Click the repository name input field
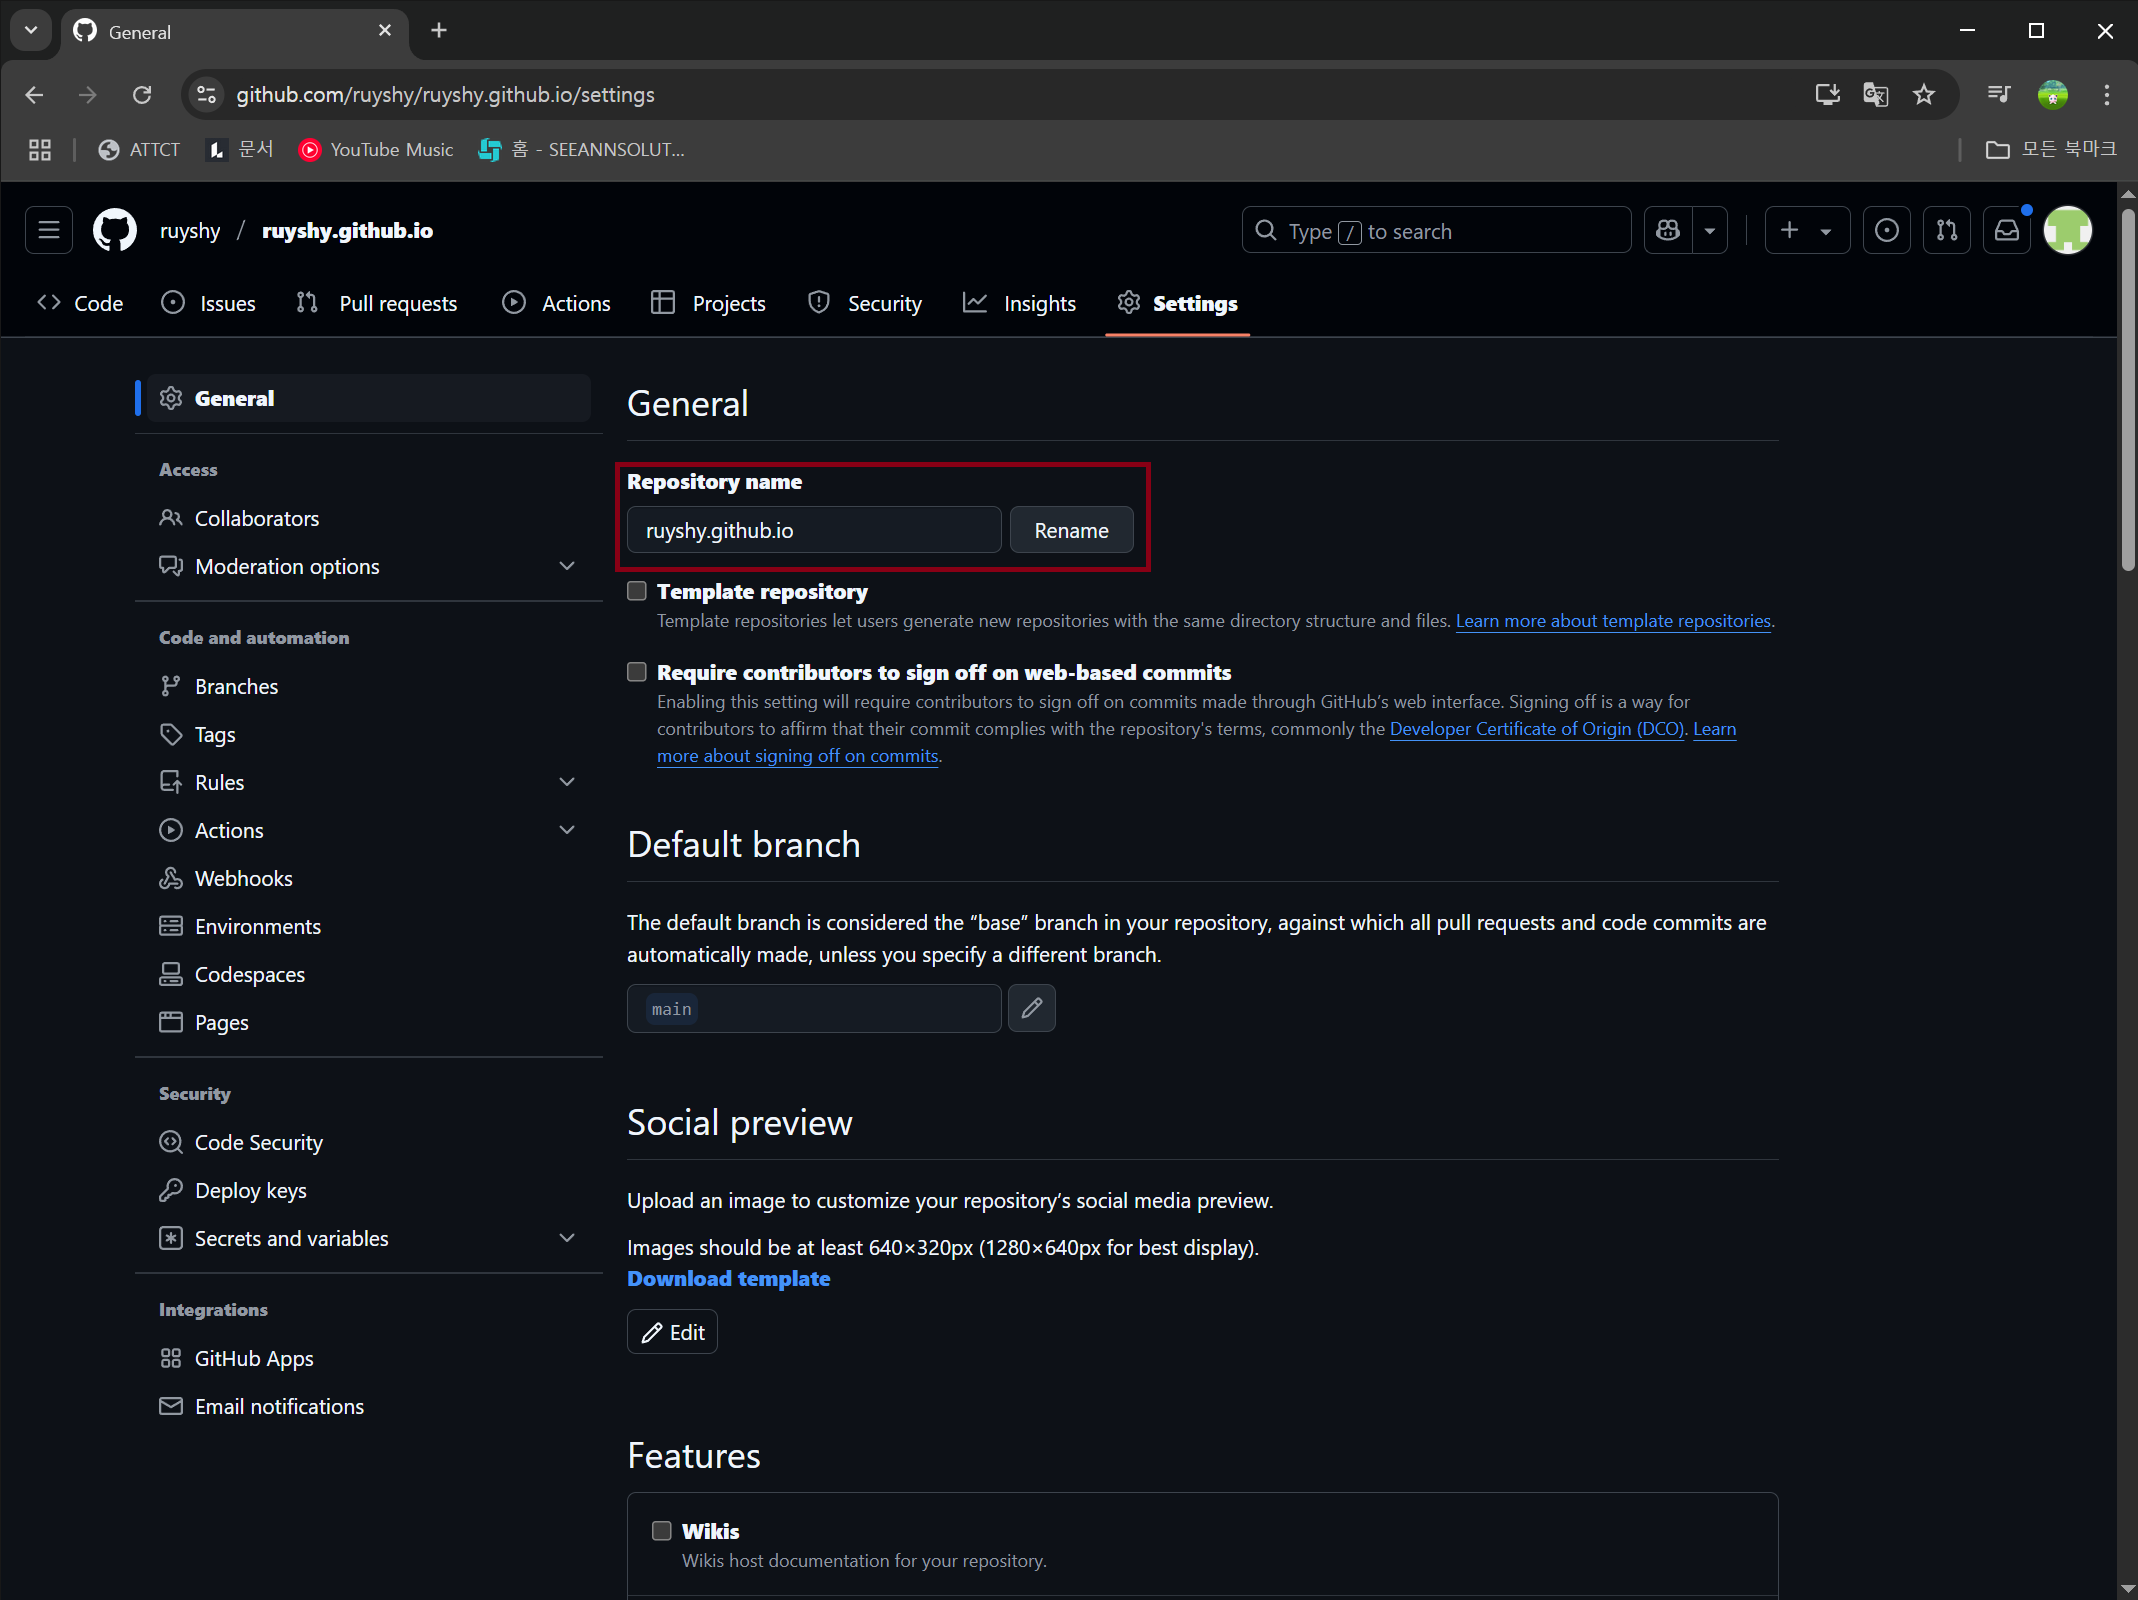Image resolution: width=2138 pixels, height=1600 pixels. click(x=813, y=530)
